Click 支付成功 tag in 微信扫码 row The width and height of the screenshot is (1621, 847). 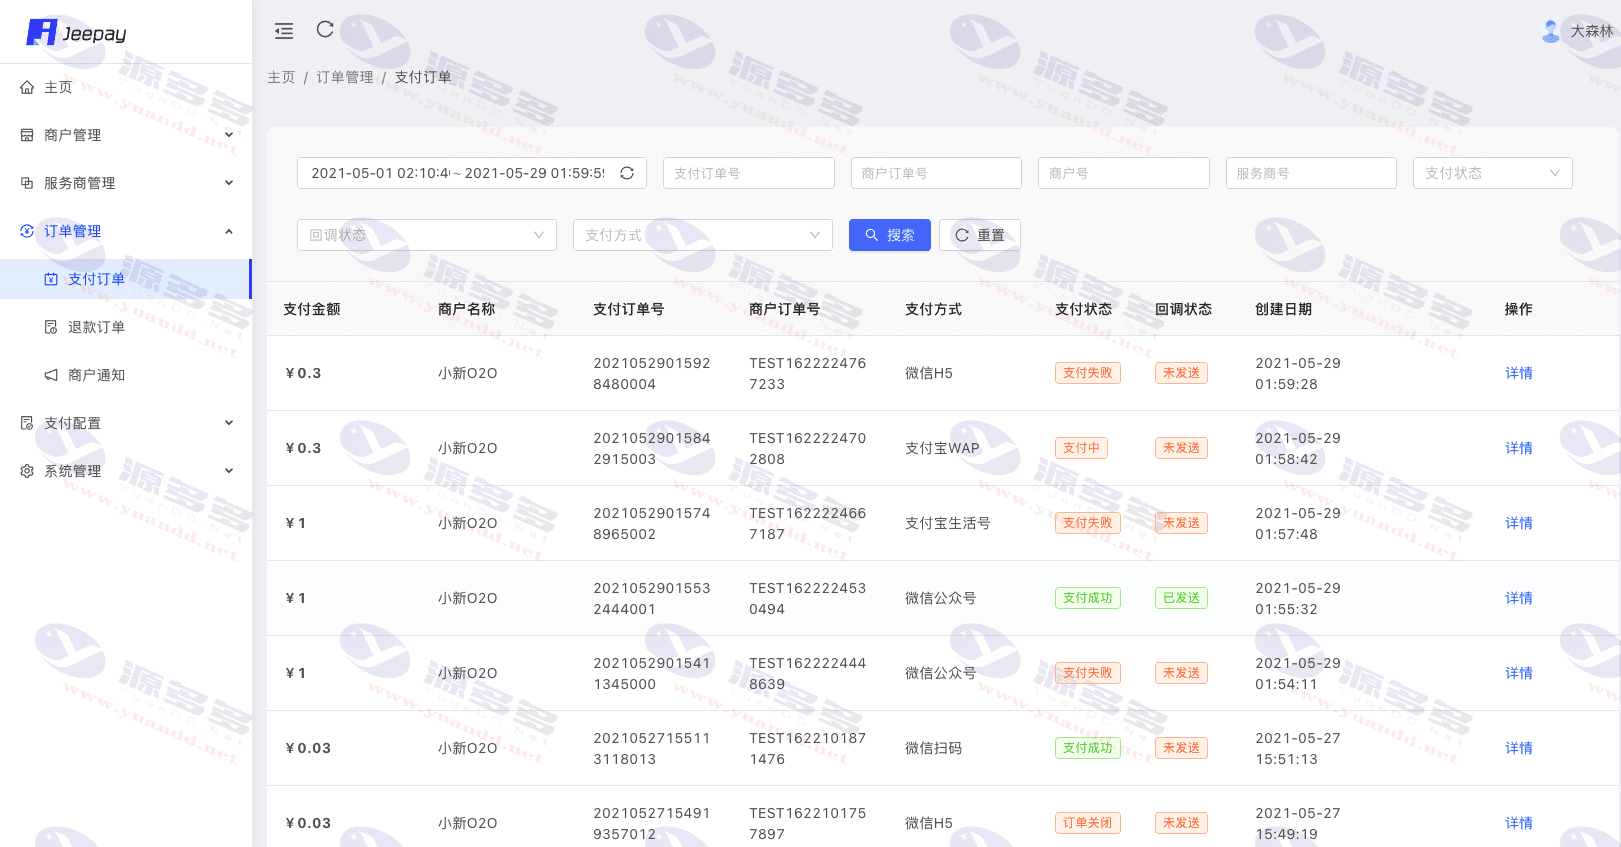(1088, 748)
